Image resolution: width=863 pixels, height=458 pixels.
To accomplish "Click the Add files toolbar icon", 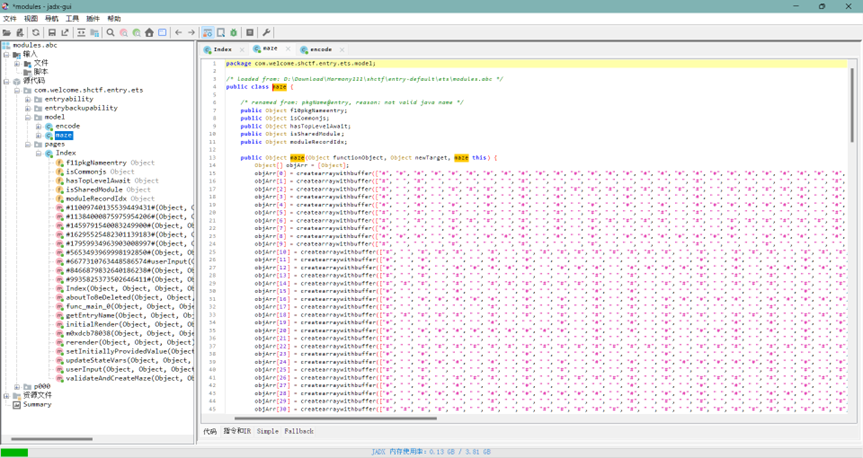I will [20, 32].
